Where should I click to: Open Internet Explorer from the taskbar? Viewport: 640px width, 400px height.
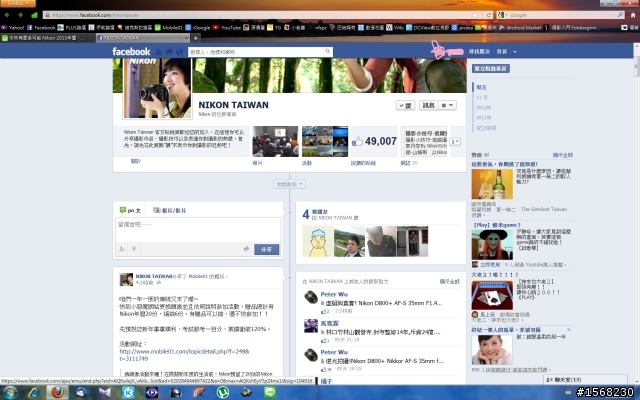point(33,393)
